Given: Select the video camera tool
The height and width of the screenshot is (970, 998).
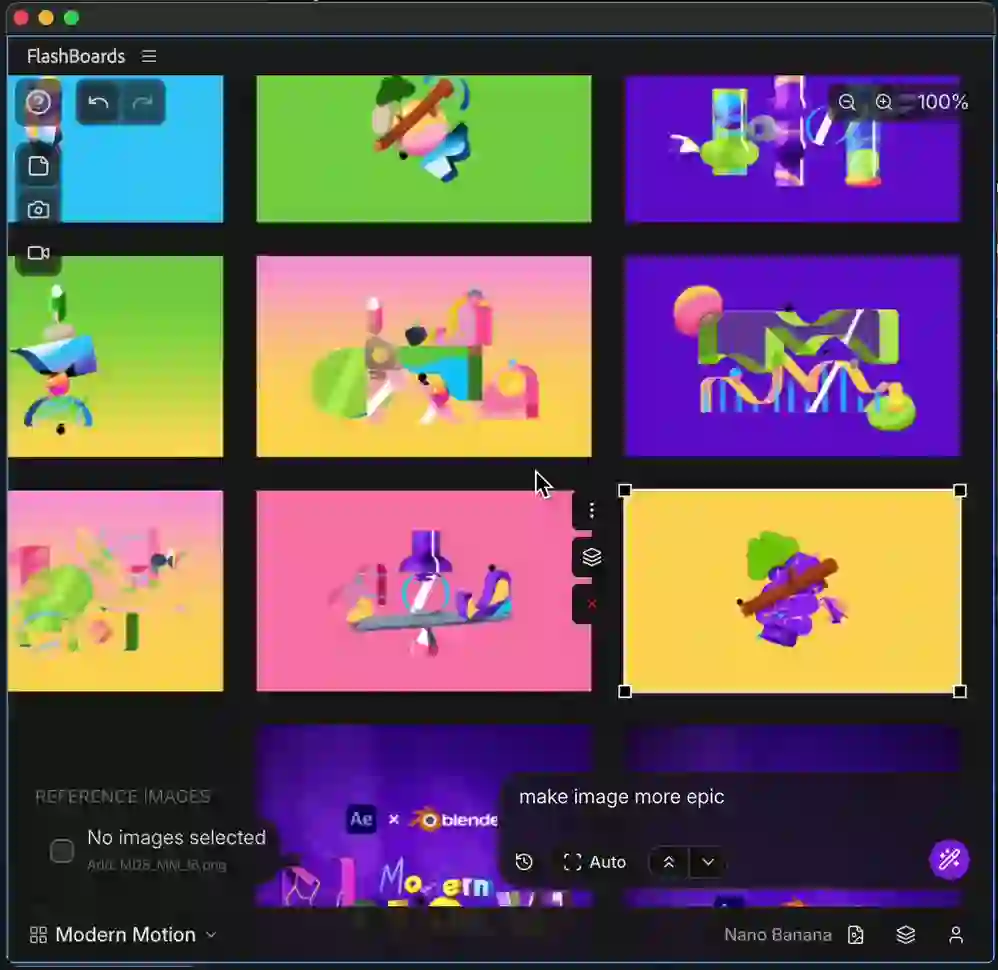Looking at the screenshot, I should (38, 253).
